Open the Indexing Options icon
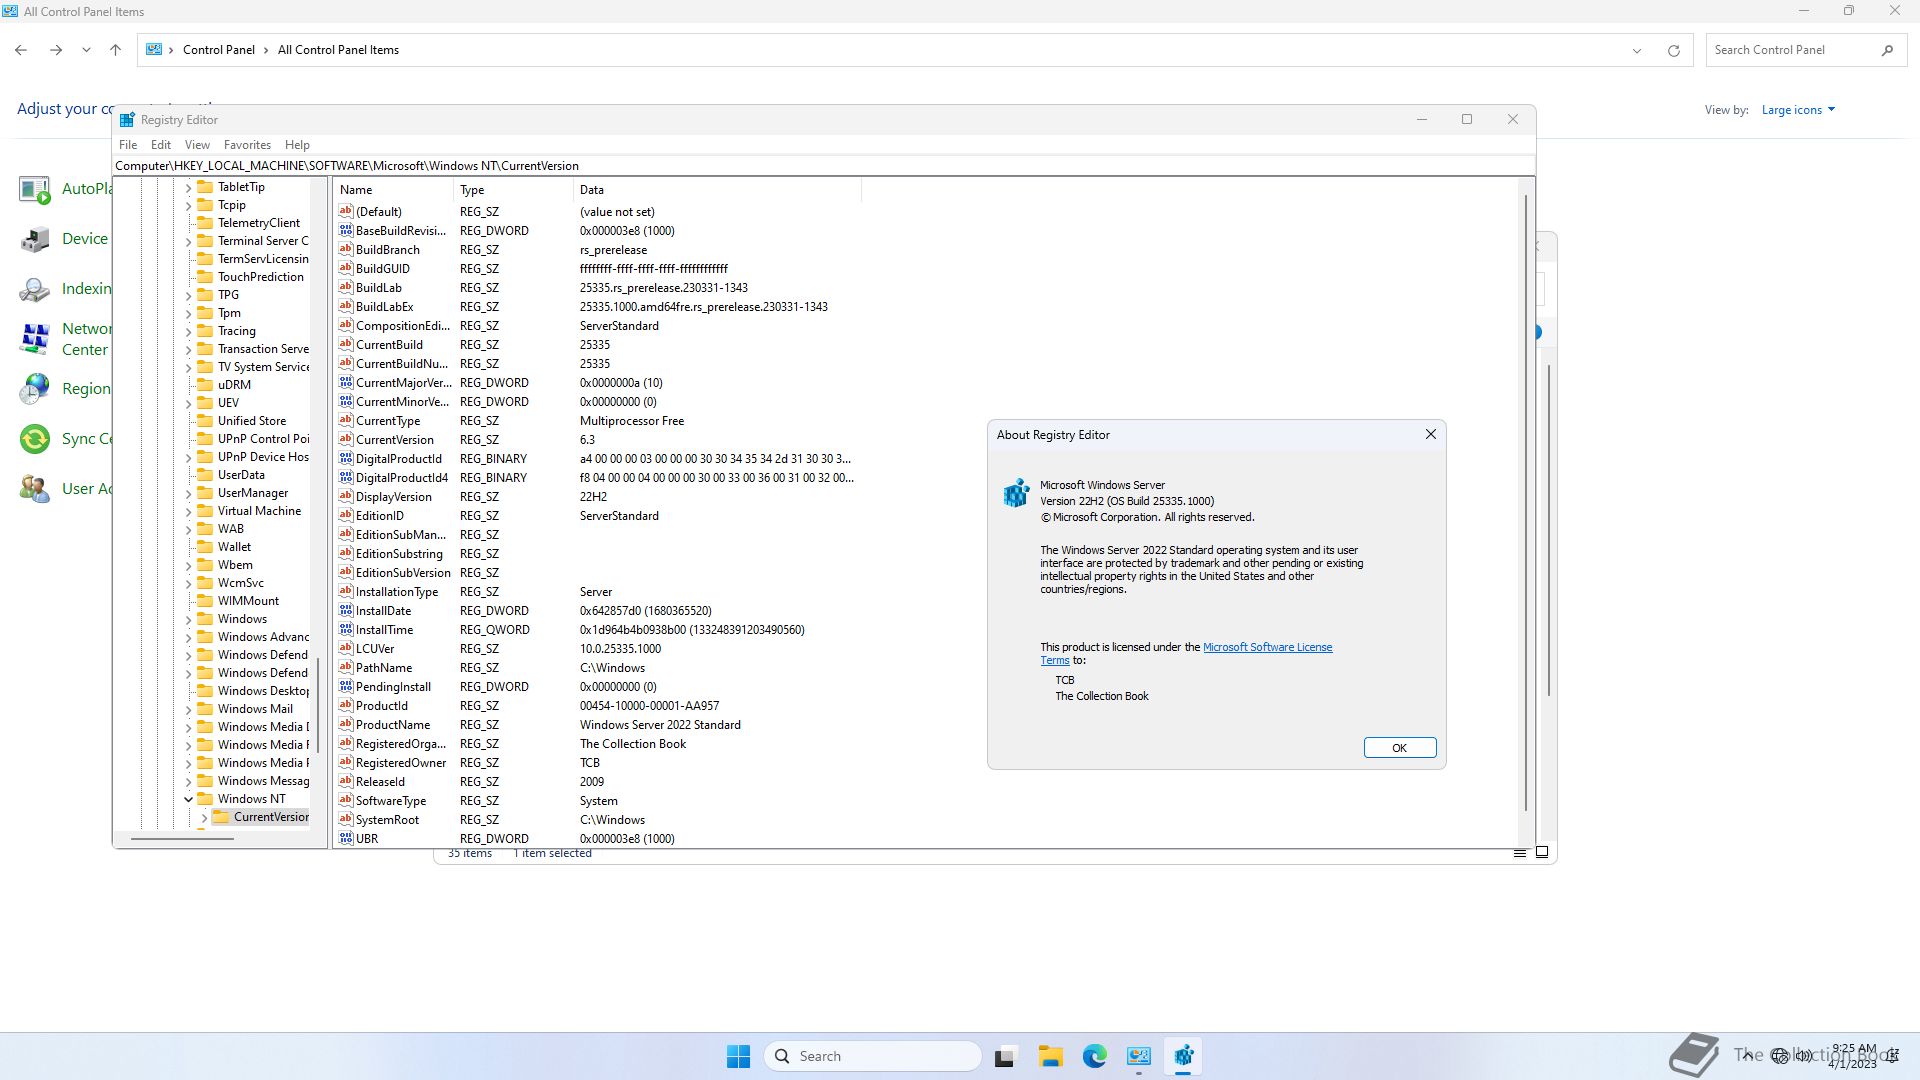This screenshot has height=1080, width=1920. click(x=35, y=289)
